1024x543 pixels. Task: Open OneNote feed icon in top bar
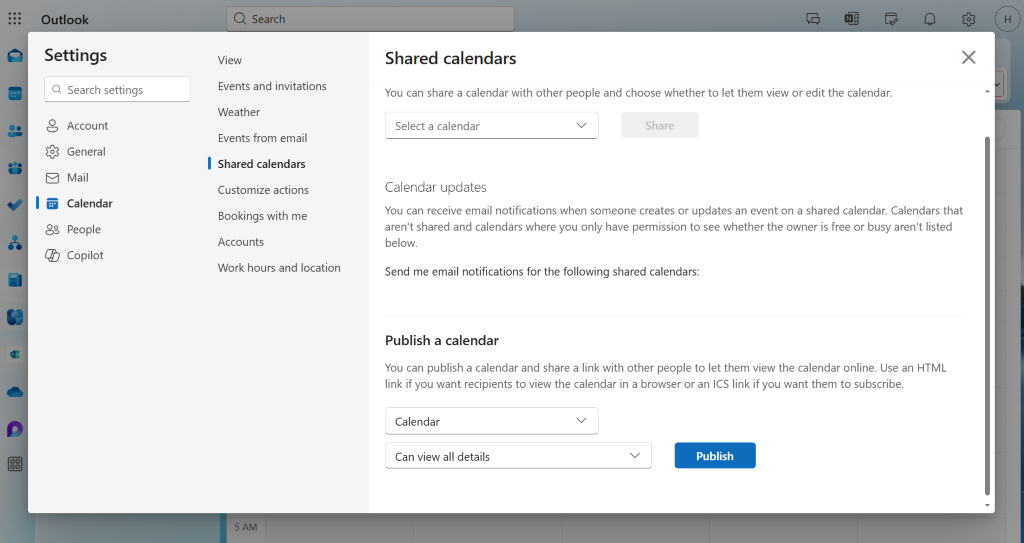852,19
